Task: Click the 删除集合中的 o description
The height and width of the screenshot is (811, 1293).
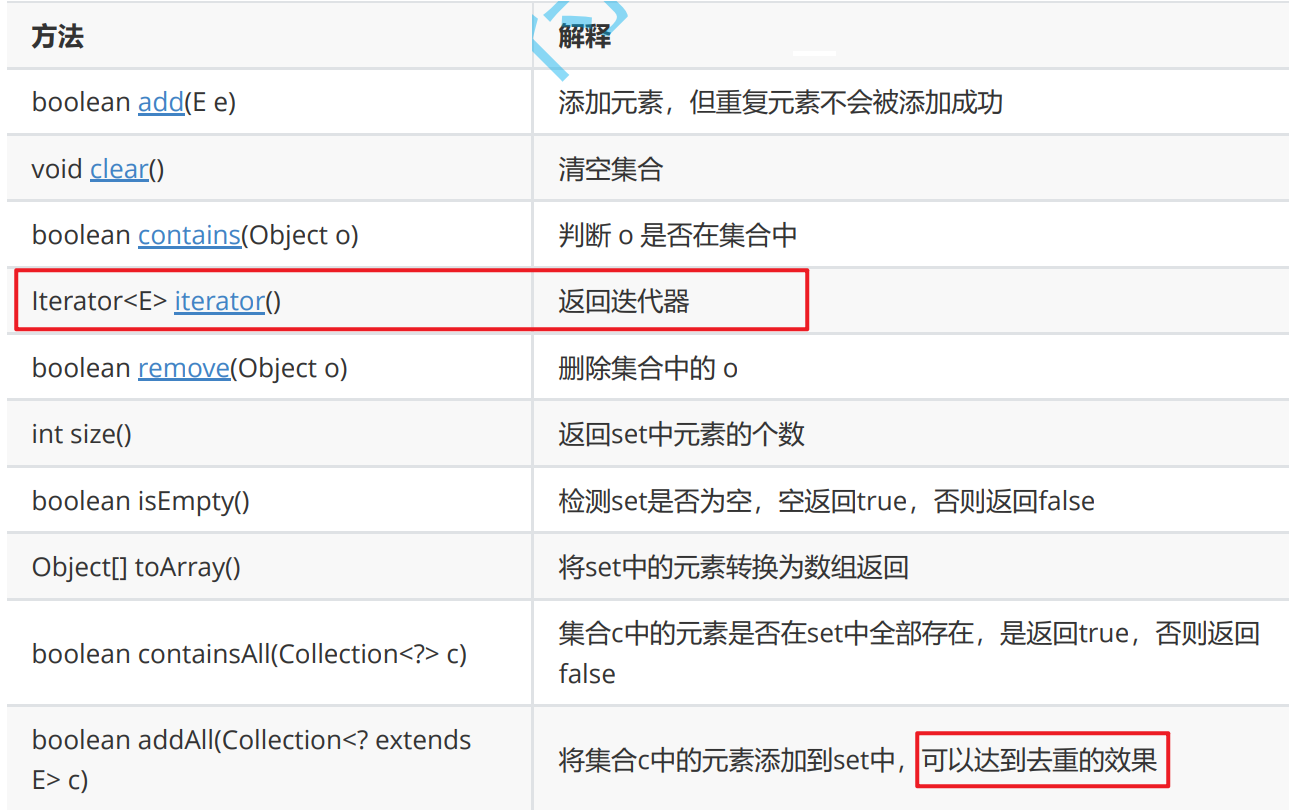Action: point(648,368)
